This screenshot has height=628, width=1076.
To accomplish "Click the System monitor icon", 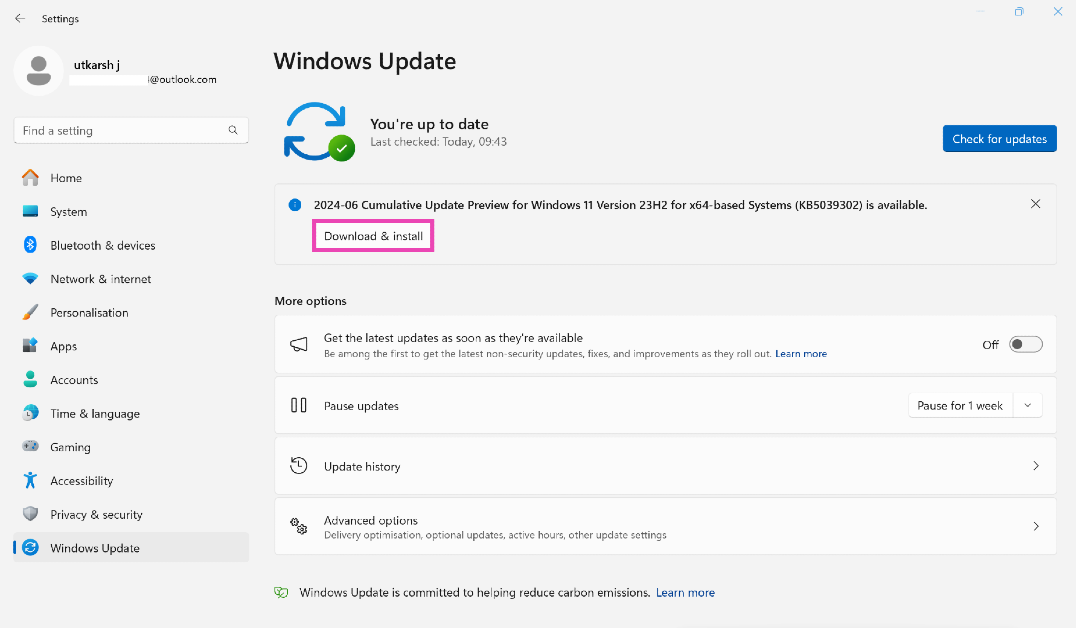I will pyautogui.click(x=30, y=211).
